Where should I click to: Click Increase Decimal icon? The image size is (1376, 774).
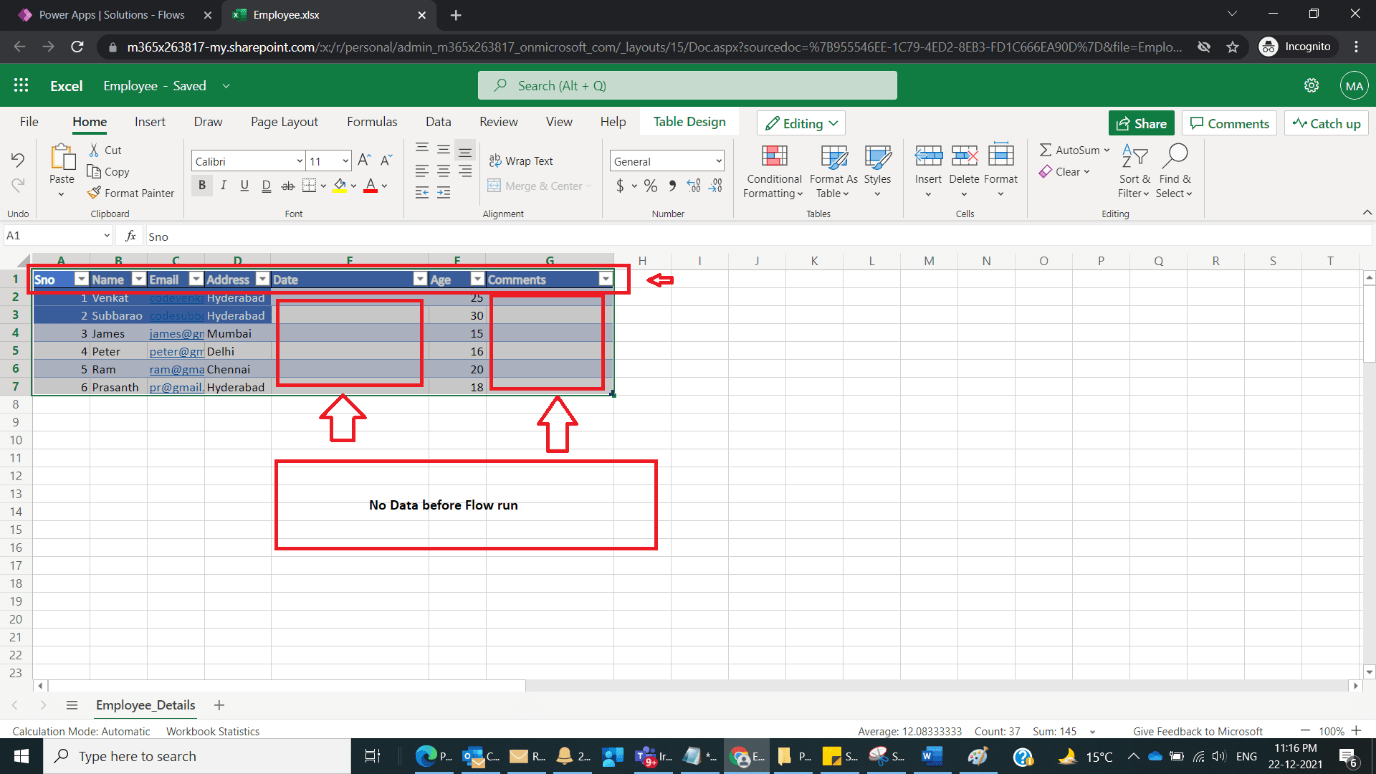(x=693, y=186)
